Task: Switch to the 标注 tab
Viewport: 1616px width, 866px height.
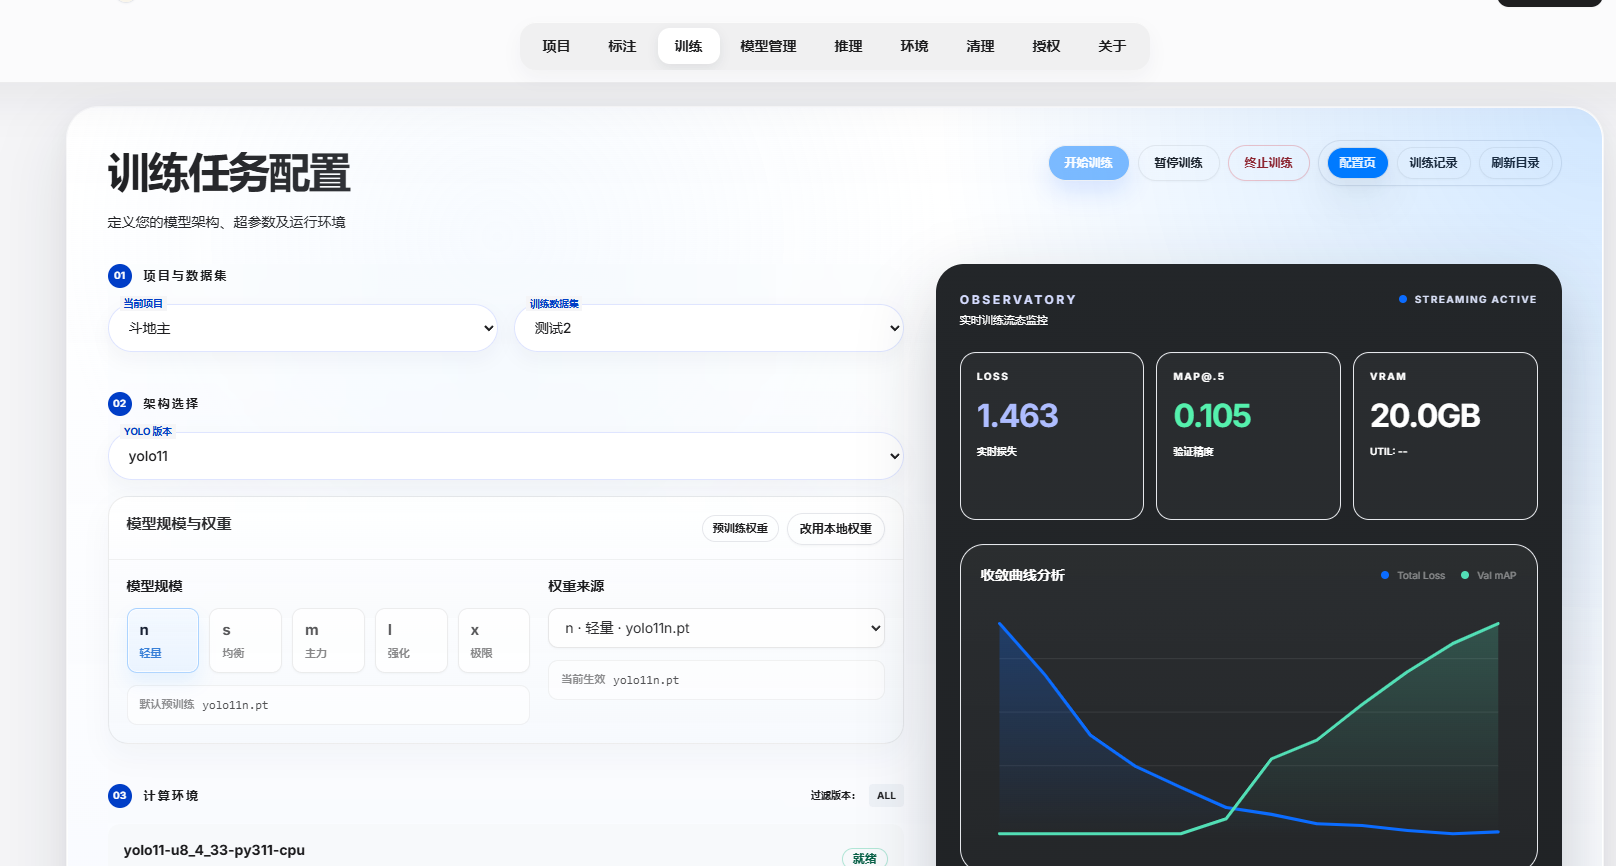Action: [622, 46]
